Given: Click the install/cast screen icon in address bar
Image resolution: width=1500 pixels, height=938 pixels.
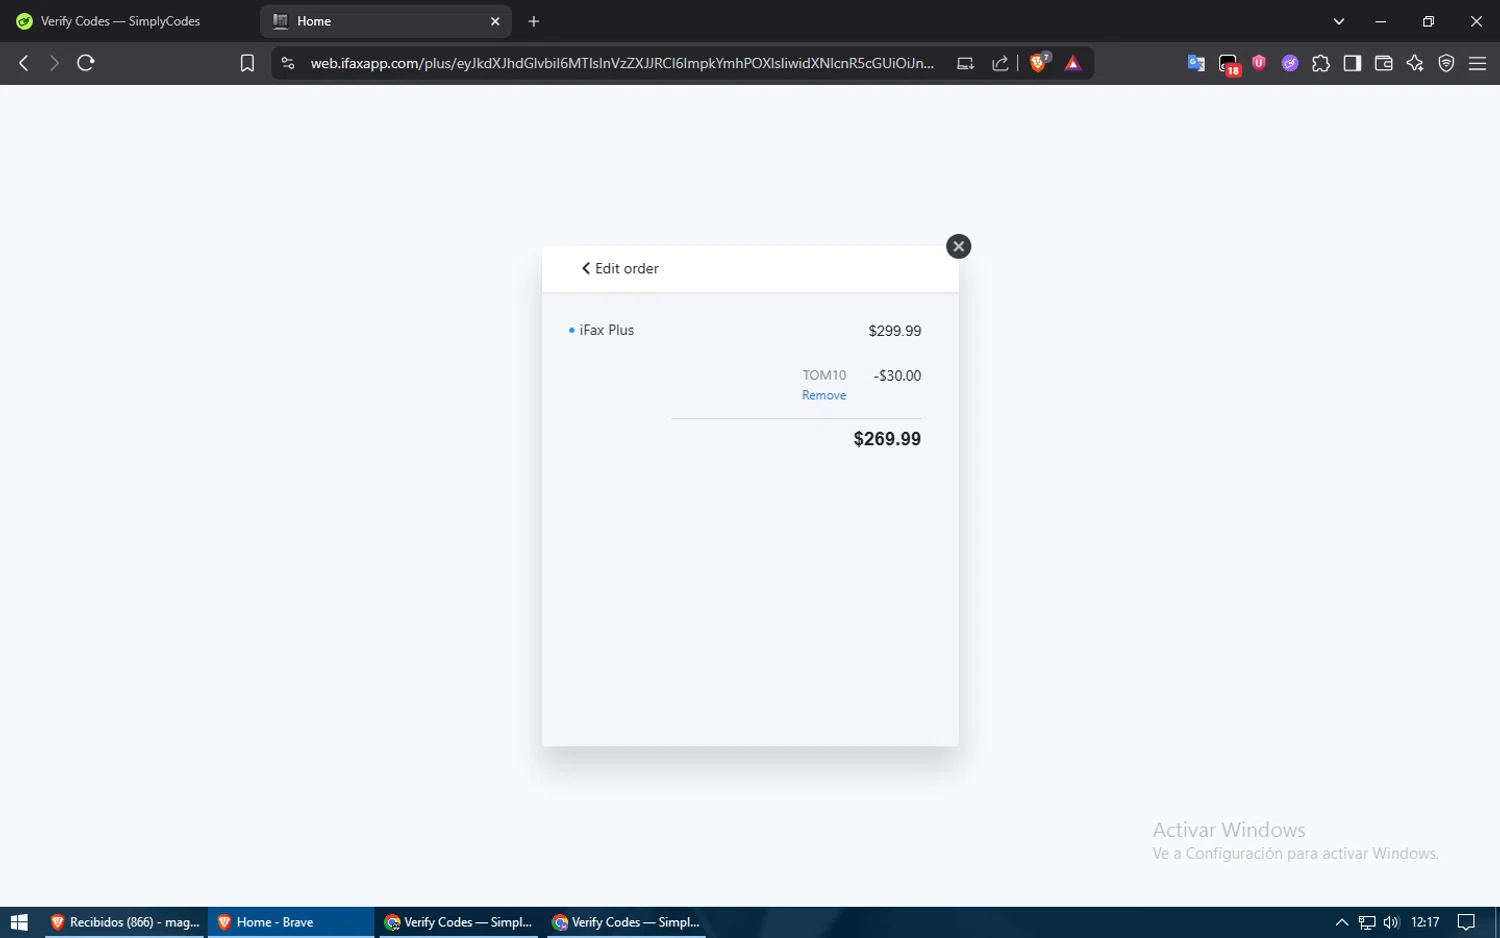Looking at the screenshot, I should (x=965, y=63).
